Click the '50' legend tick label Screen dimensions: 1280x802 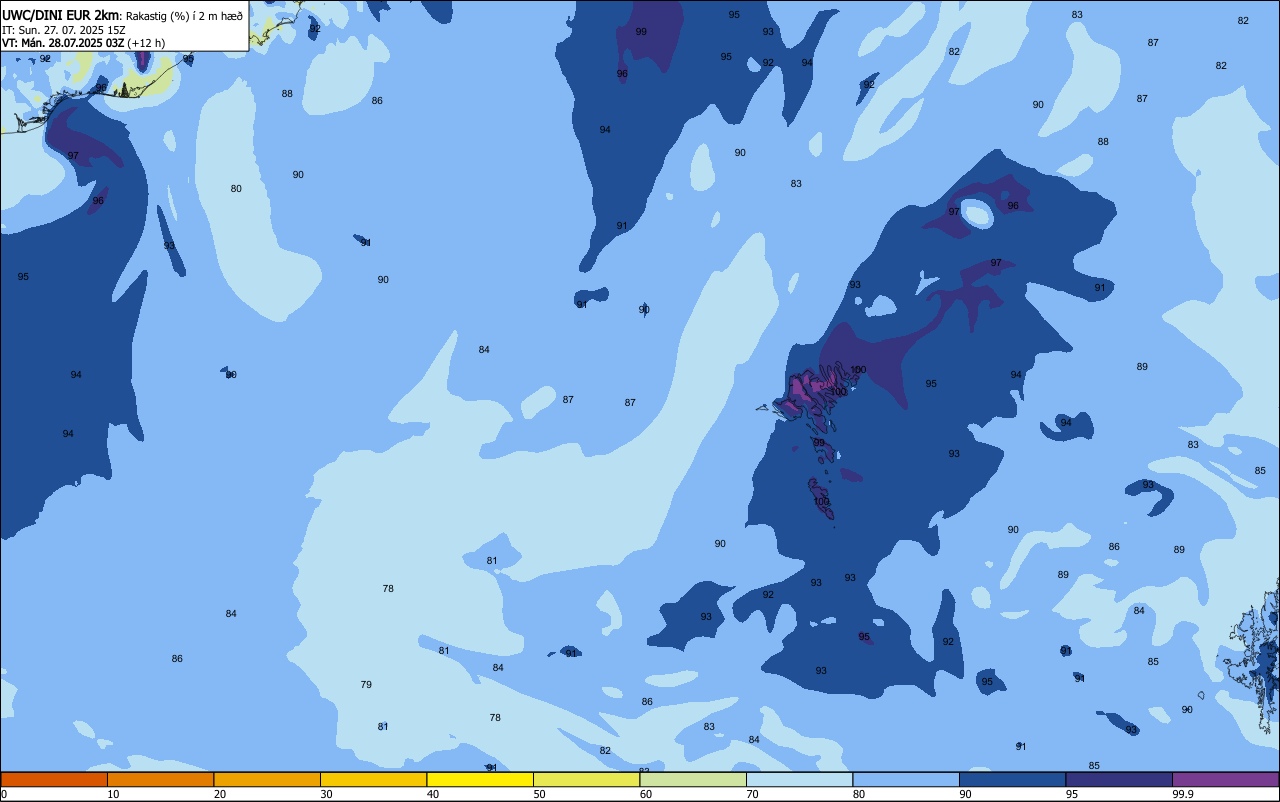click(x=540, y=794)
